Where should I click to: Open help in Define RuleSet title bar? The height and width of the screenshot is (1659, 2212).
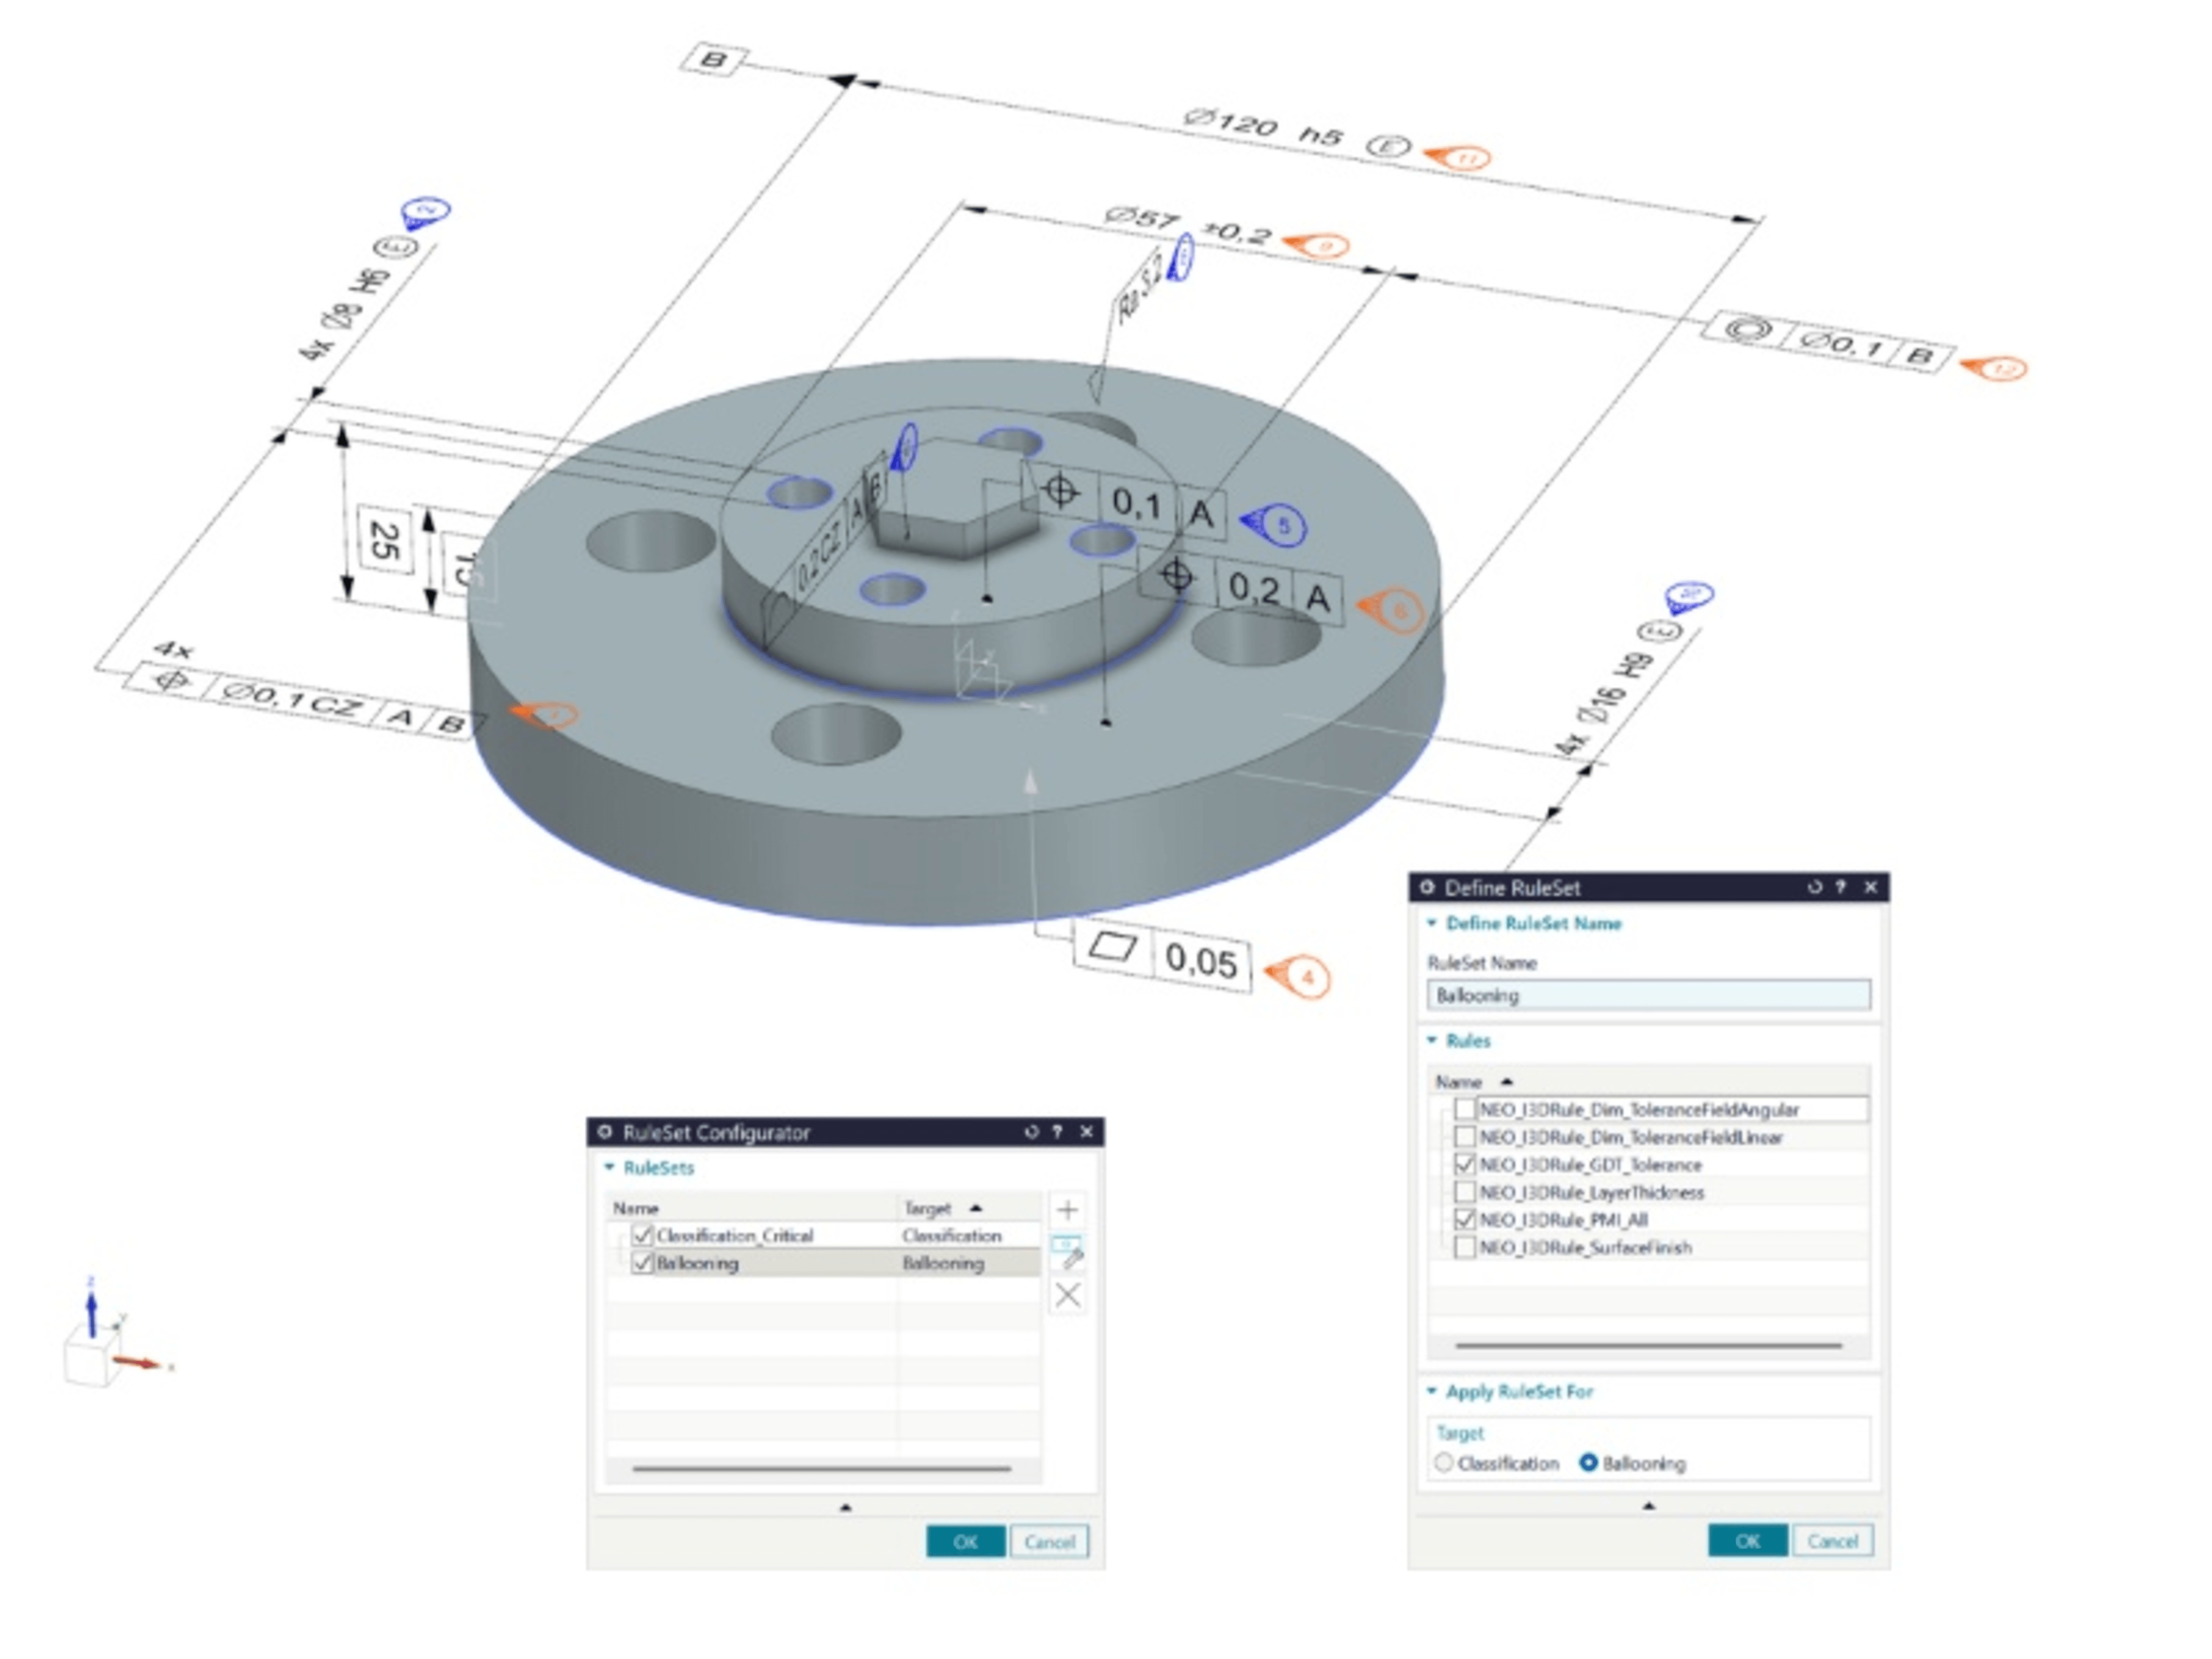1841,887
